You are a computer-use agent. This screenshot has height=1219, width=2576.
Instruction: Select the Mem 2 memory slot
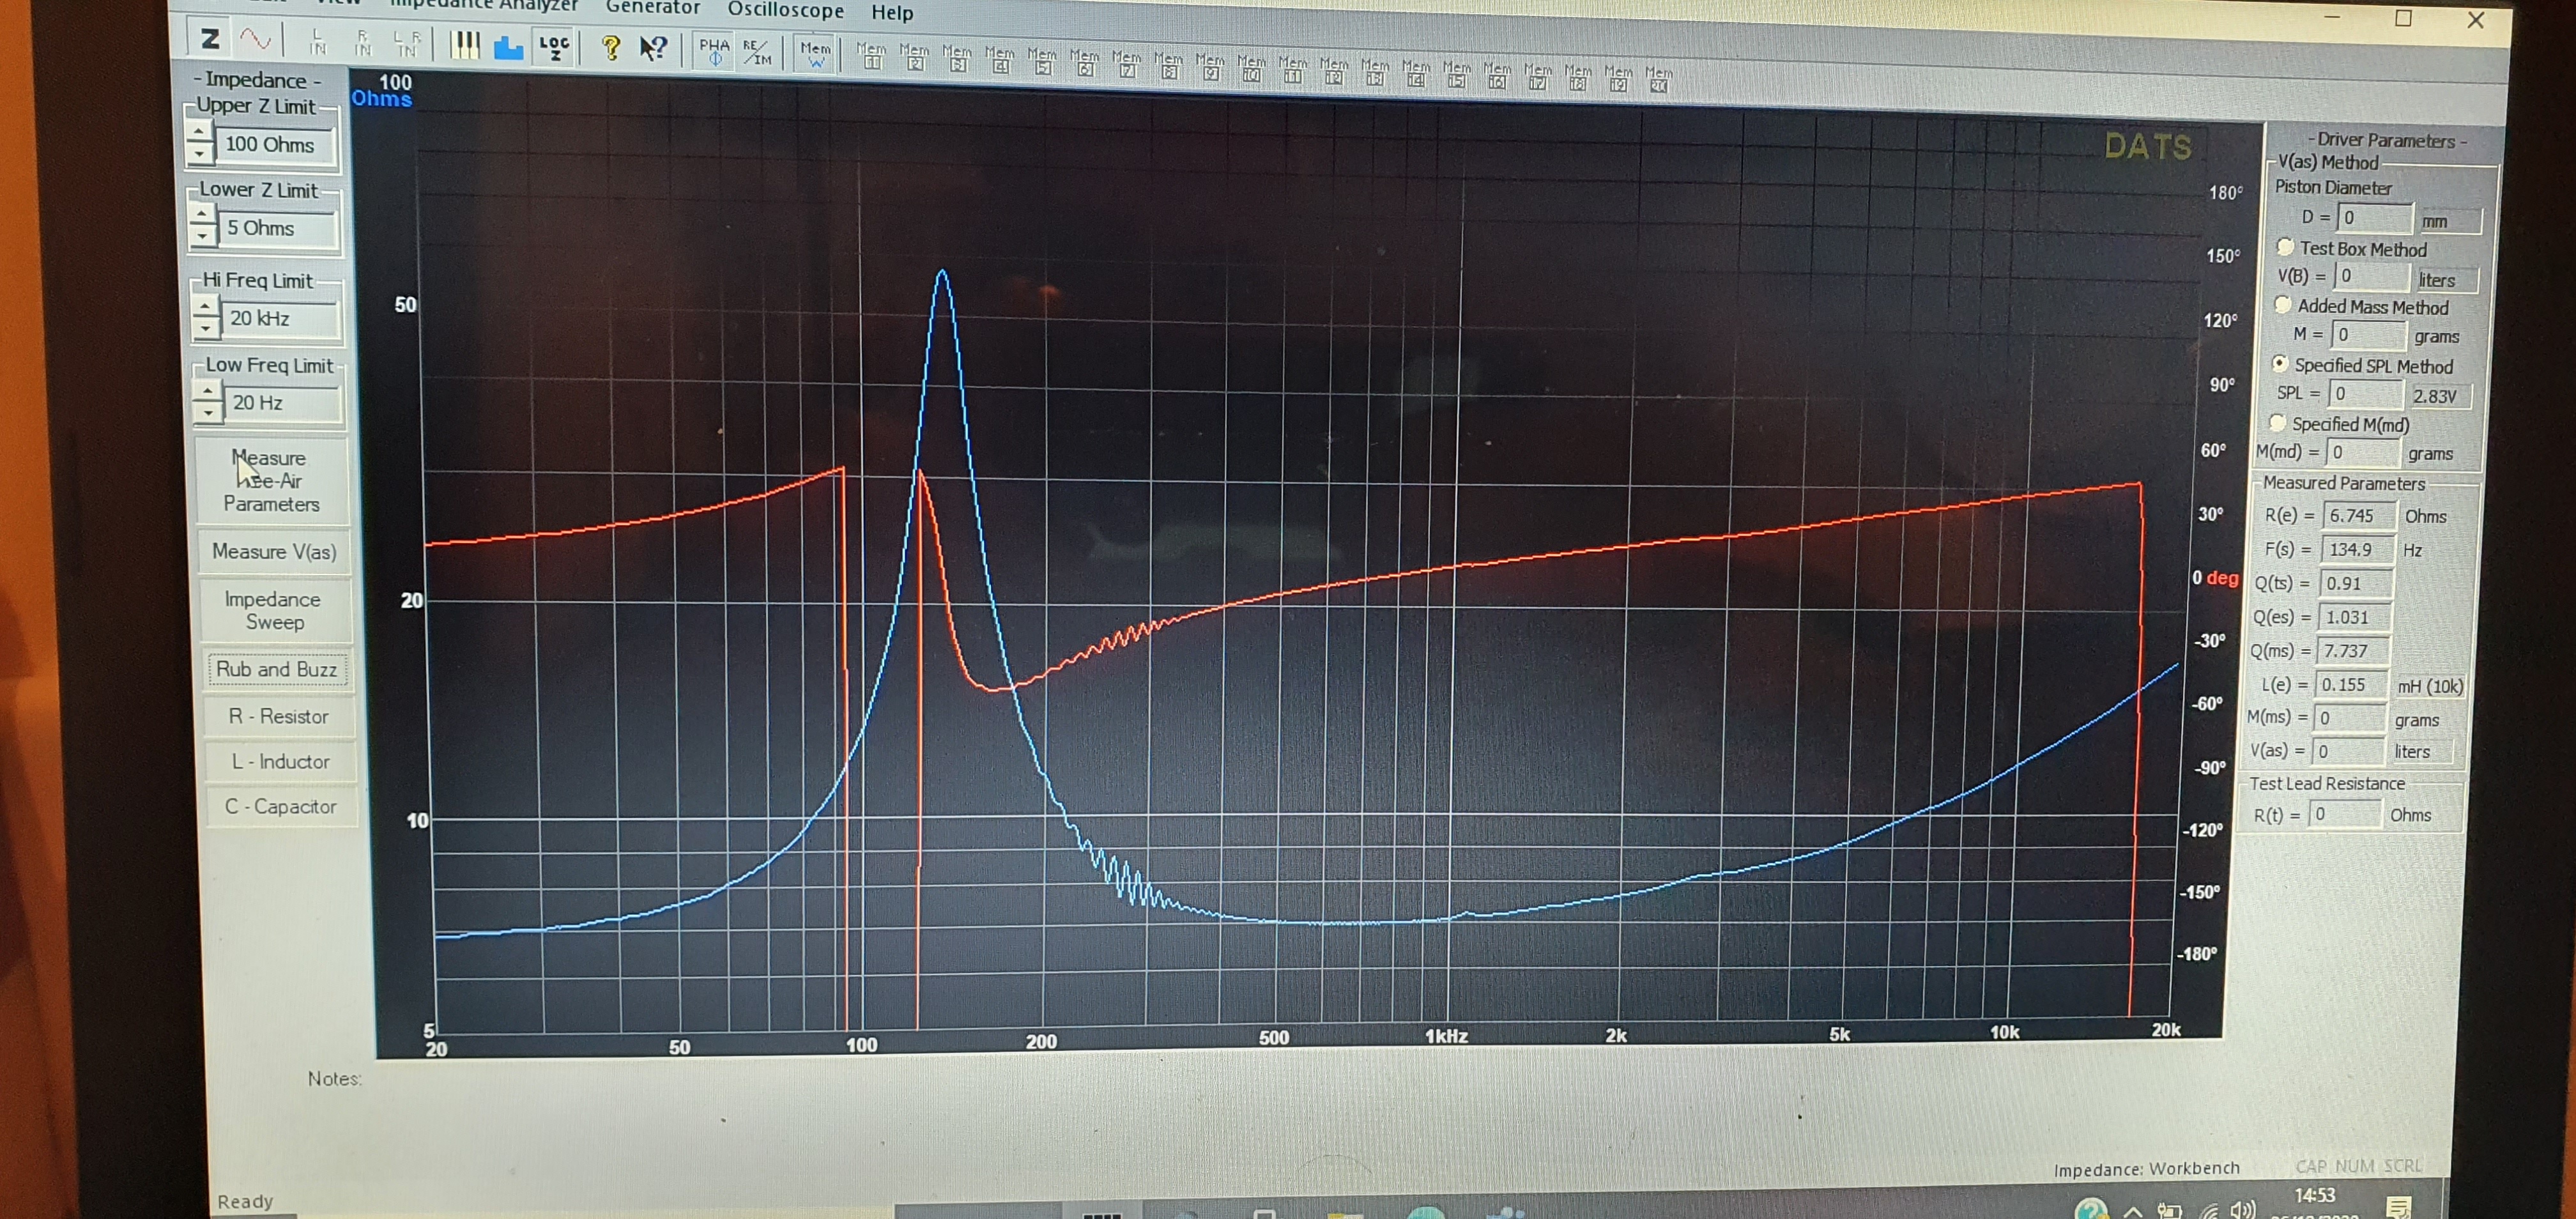point(914,56)
